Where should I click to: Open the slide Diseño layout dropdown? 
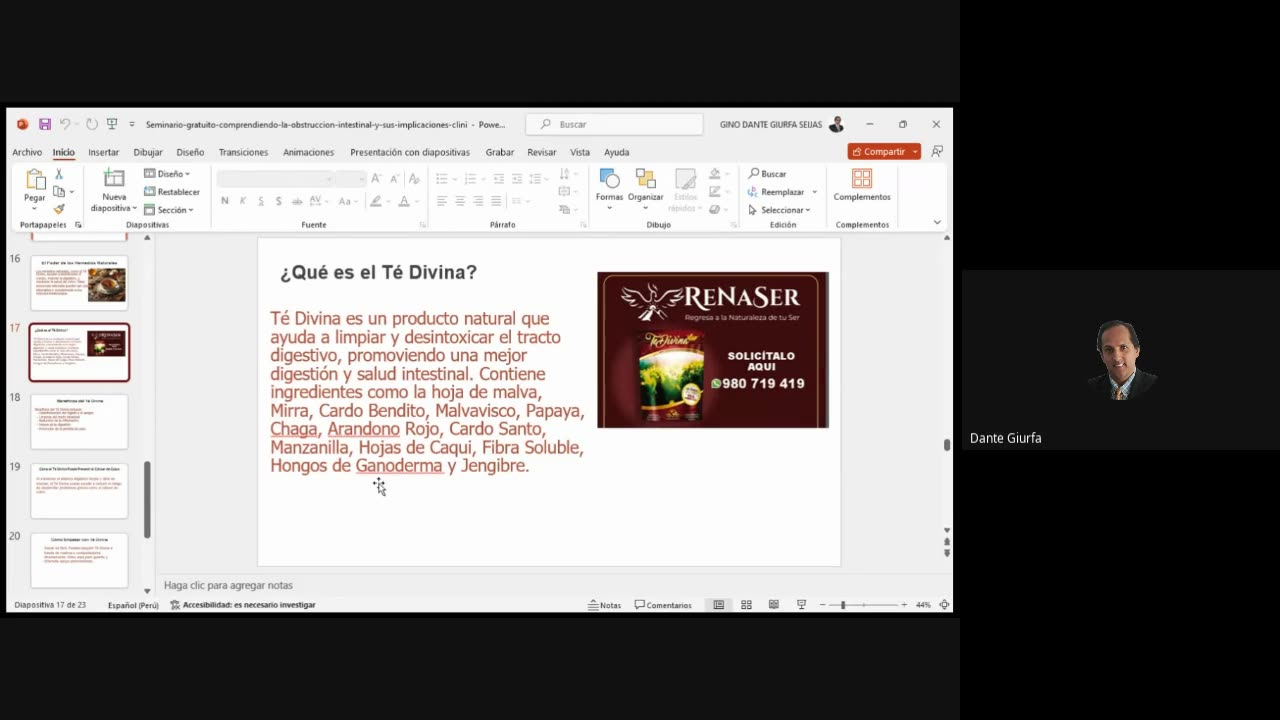click(167, 174)
